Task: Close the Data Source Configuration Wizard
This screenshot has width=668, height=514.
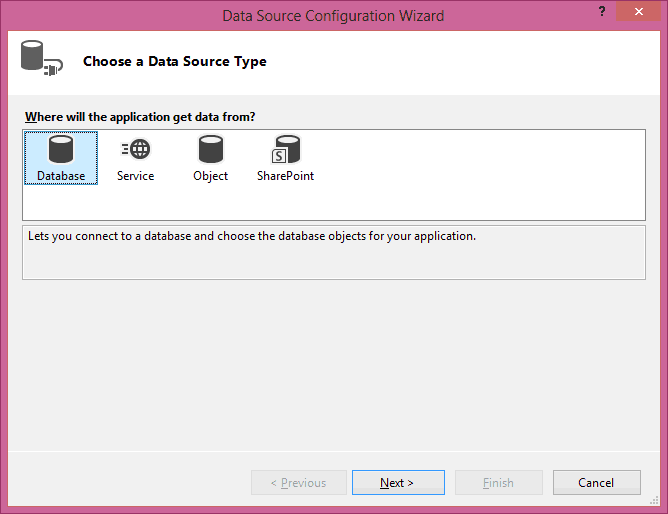Action: point(637,12)
